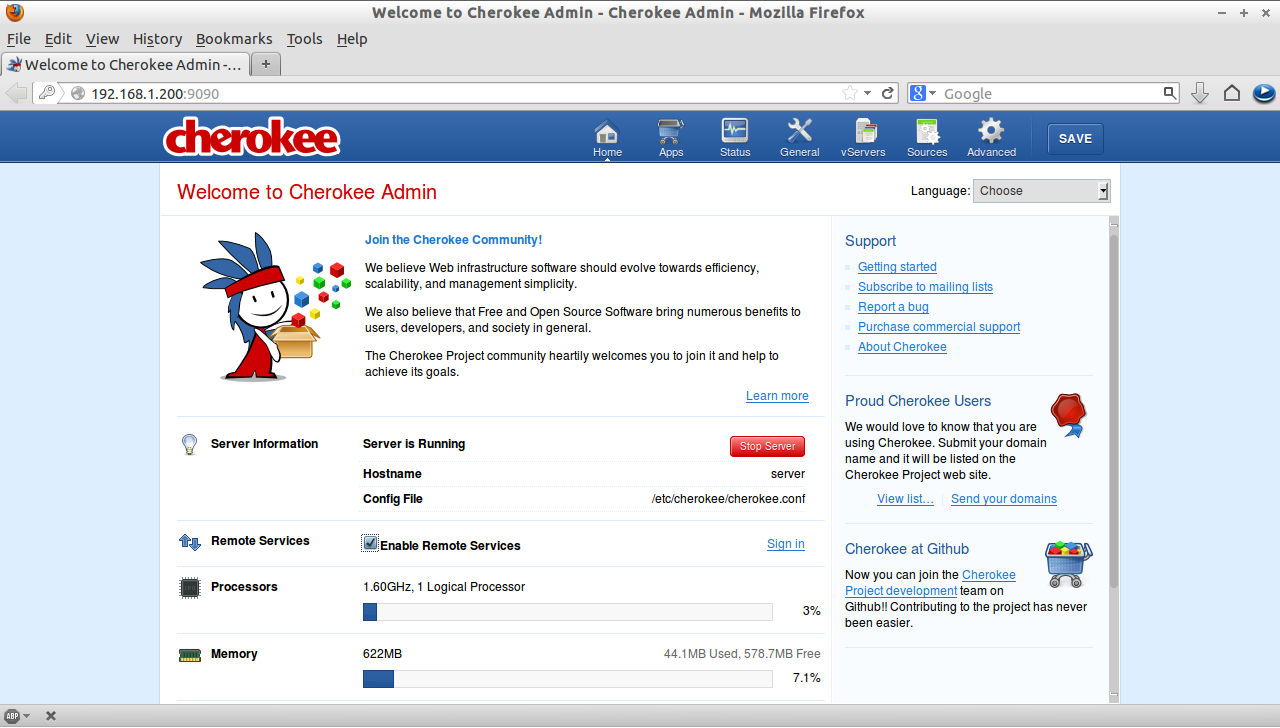This screenshot has height=728, width=1280.
Task: Open the Bookmarks menu
Action: click(234, 39)
